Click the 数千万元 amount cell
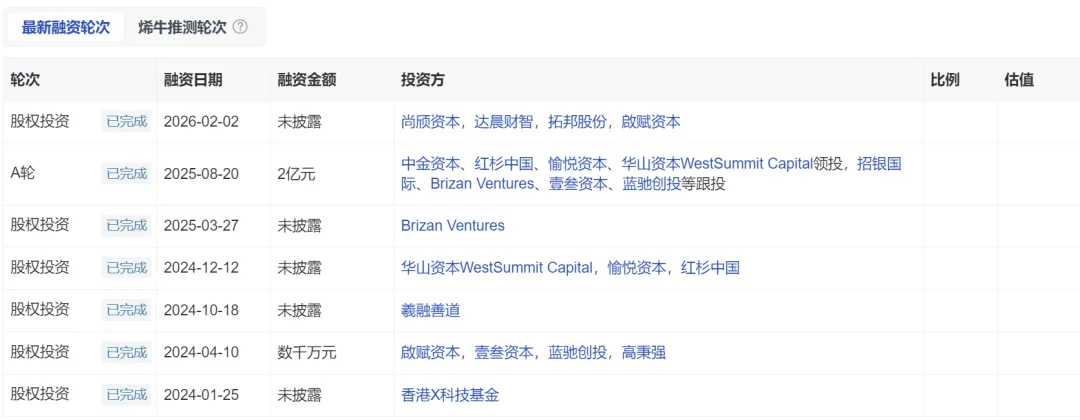Image resolution: width=1080 pixels, height=420 pixels. tap(307, 352)
